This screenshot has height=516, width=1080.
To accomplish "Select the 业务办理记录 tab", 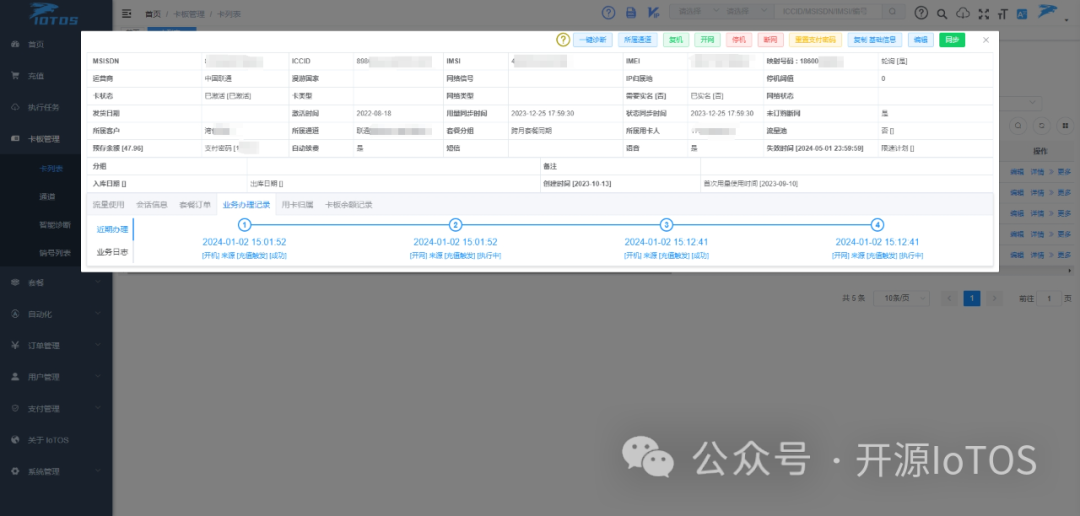I will point(246,205).
